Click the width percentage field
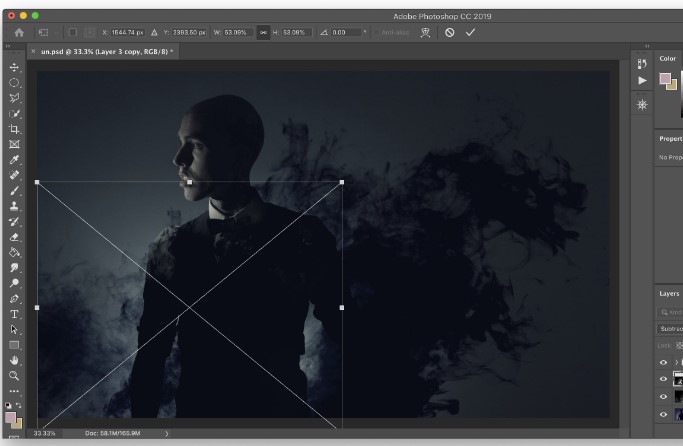Screen dimensions: 683x446 click(x=238, y=32)
